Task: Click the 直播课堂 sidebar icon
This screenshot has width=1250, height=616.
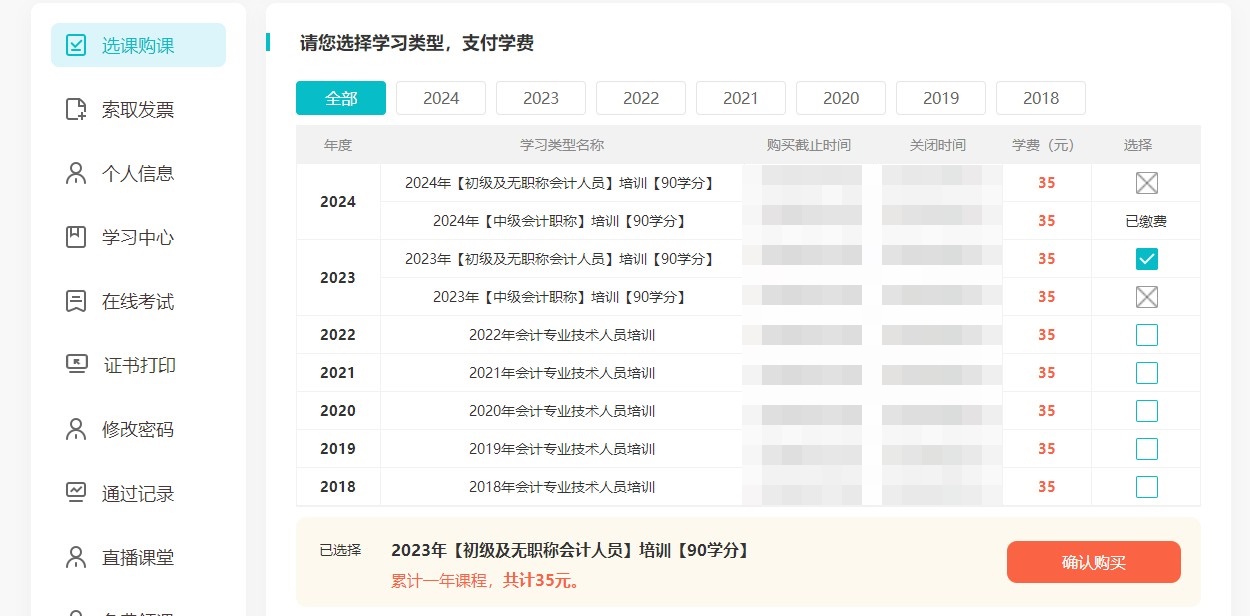Action: tap(76, 557)
